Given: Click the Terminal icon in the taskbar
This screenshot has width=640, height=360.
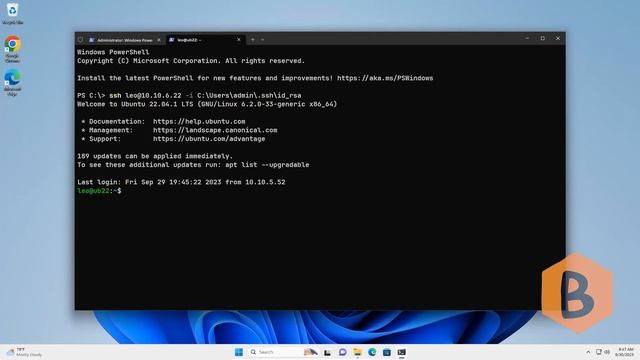Looking at the screenshot, I should 402,352.
